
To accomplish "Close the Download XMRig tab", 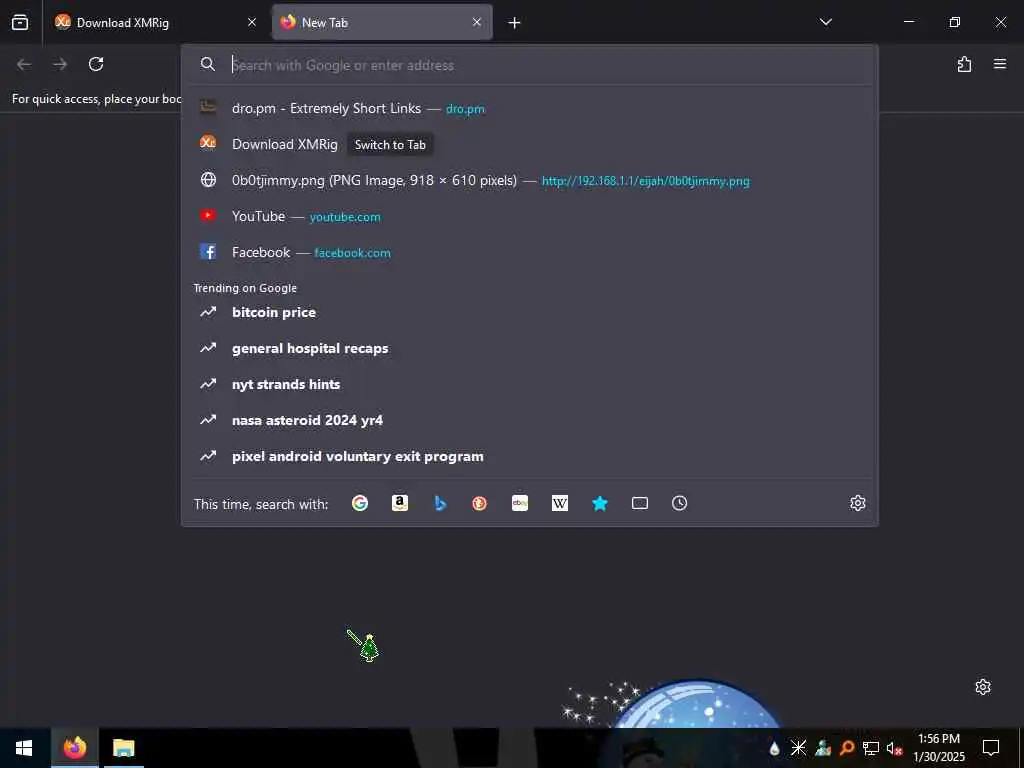I will point(251,22).
